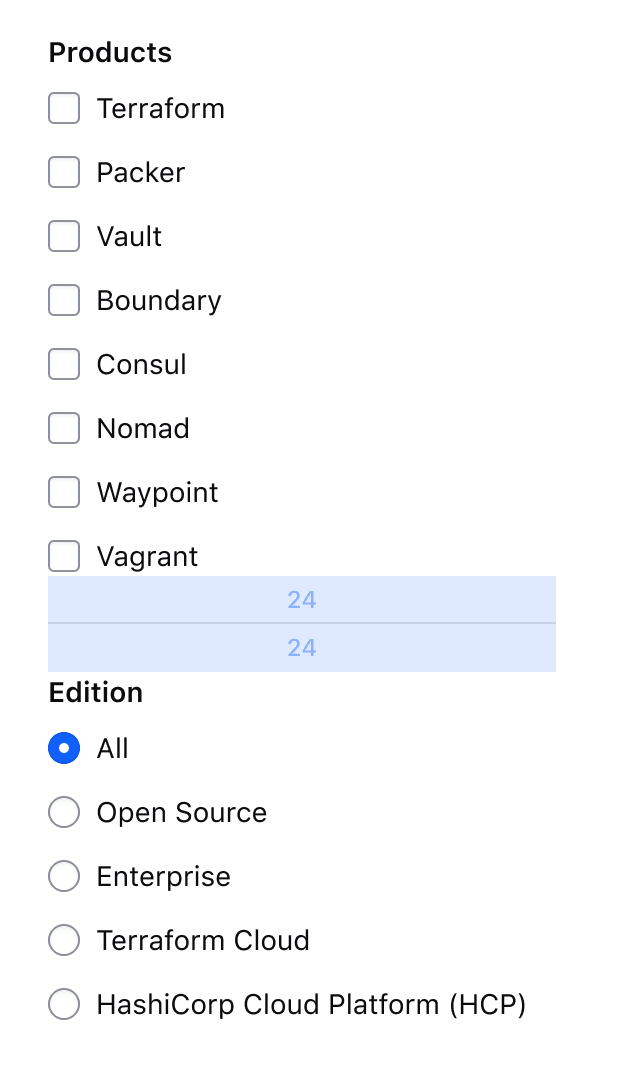This screenshot has width=624, height=1072.
Task: Toggle the Waypoint checkbox on
Action: [63, 492]
